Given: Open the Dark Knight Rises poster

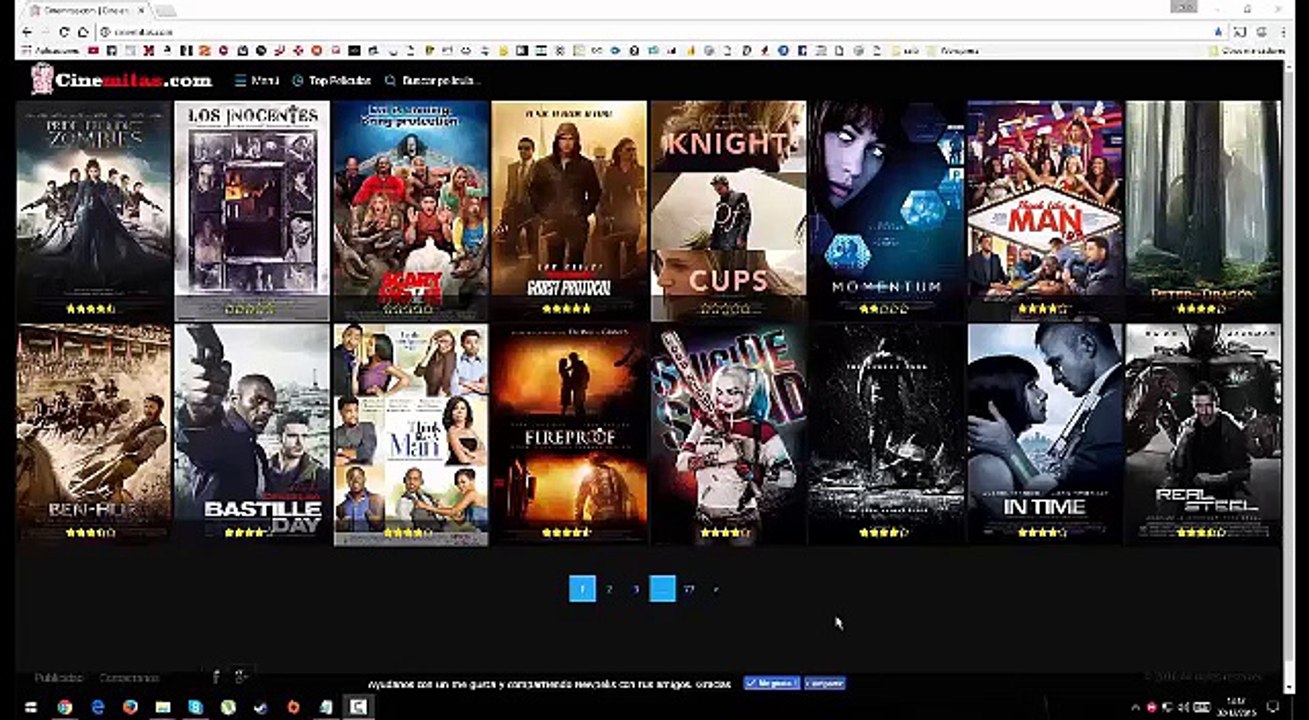Looking at the screenshot, I should (x=886, y=434).
